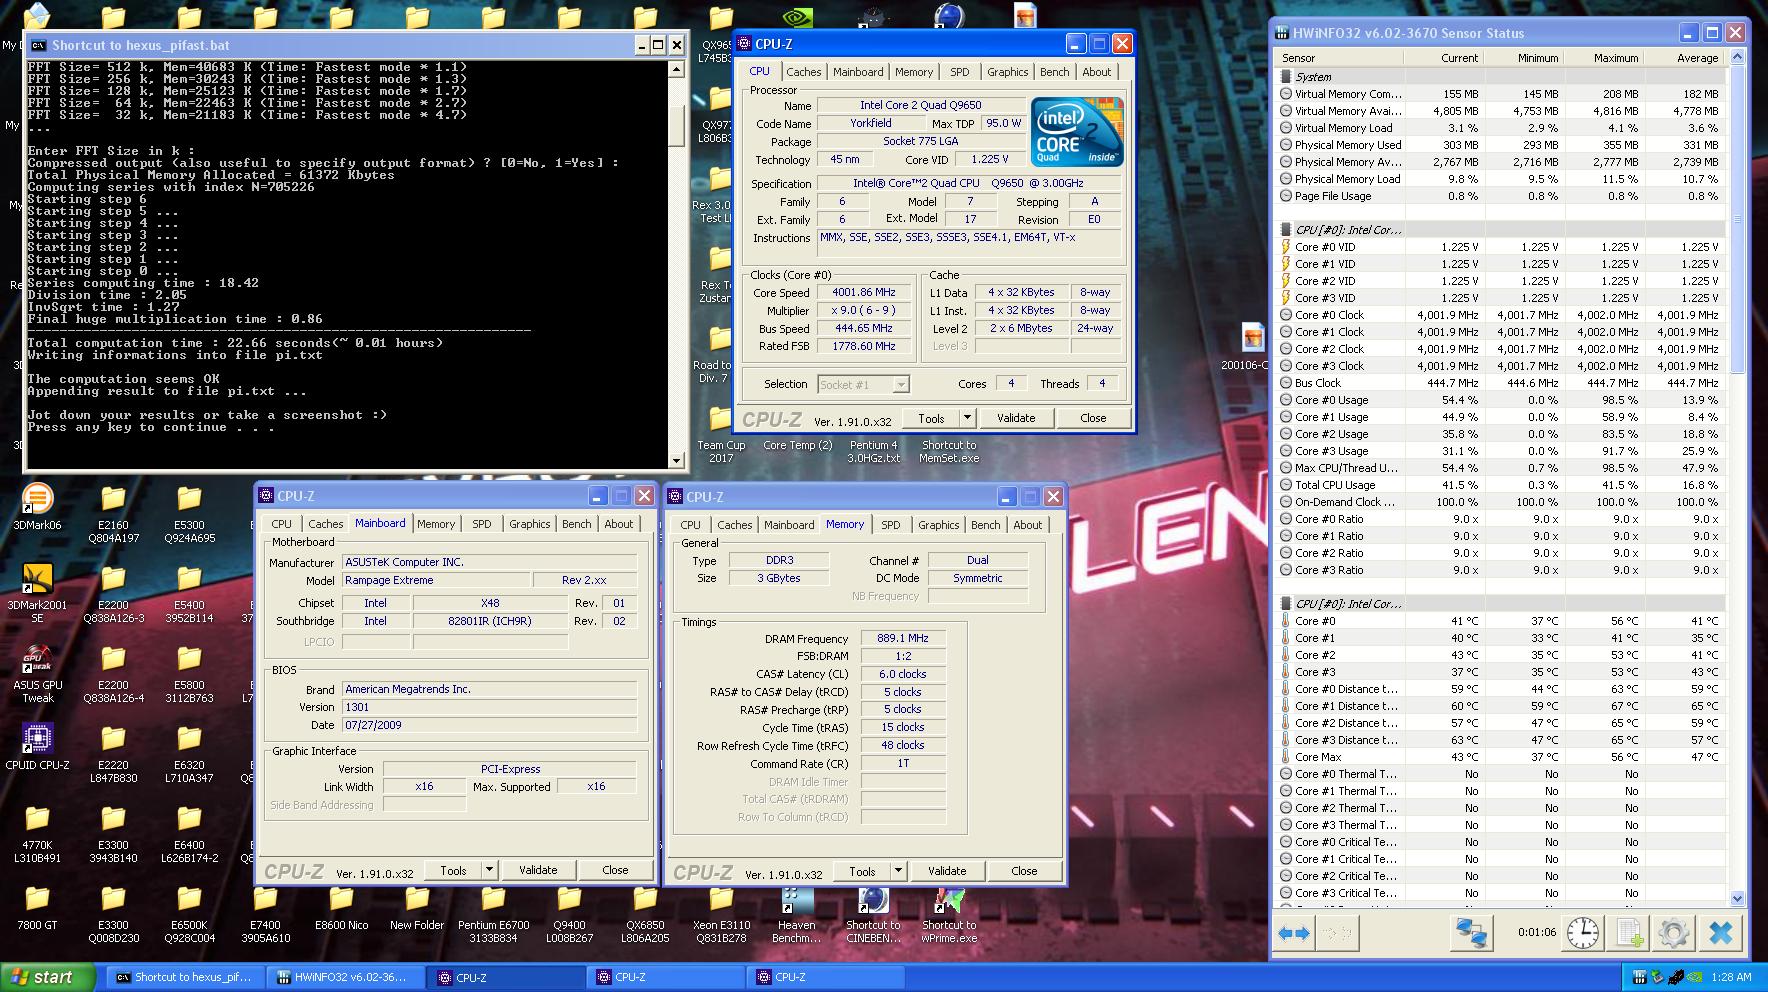Open the SPD tab in top CPU-Z window
Screen dimensions: 1768x992
coord(959,72)
